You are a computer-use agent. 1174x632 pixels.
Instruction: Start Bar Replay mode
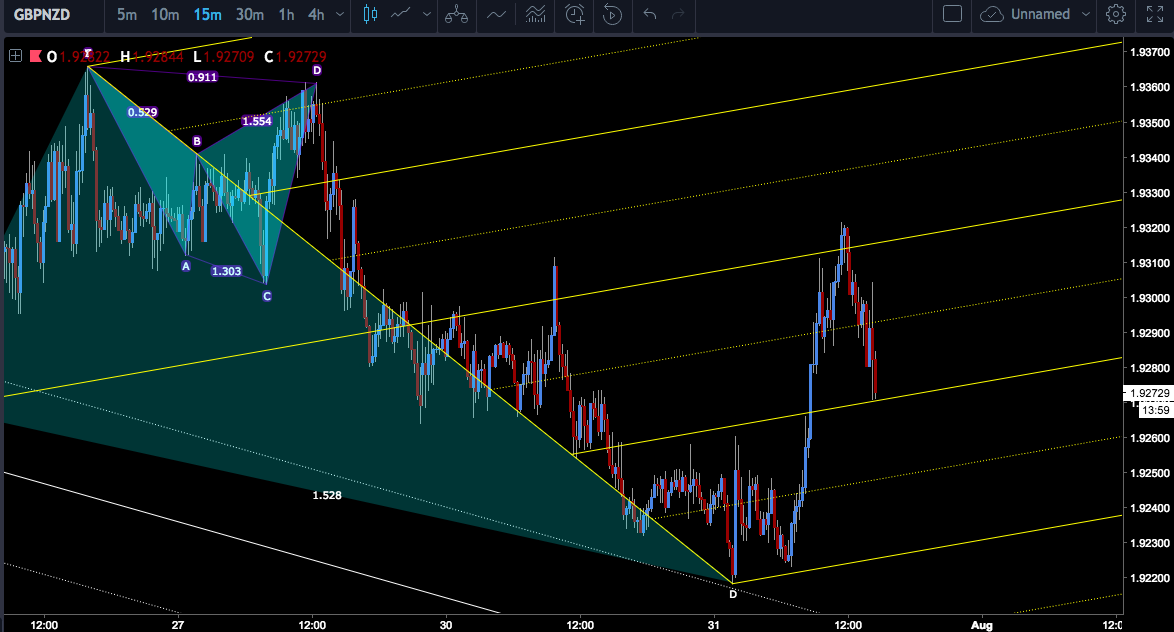point(612,14)
